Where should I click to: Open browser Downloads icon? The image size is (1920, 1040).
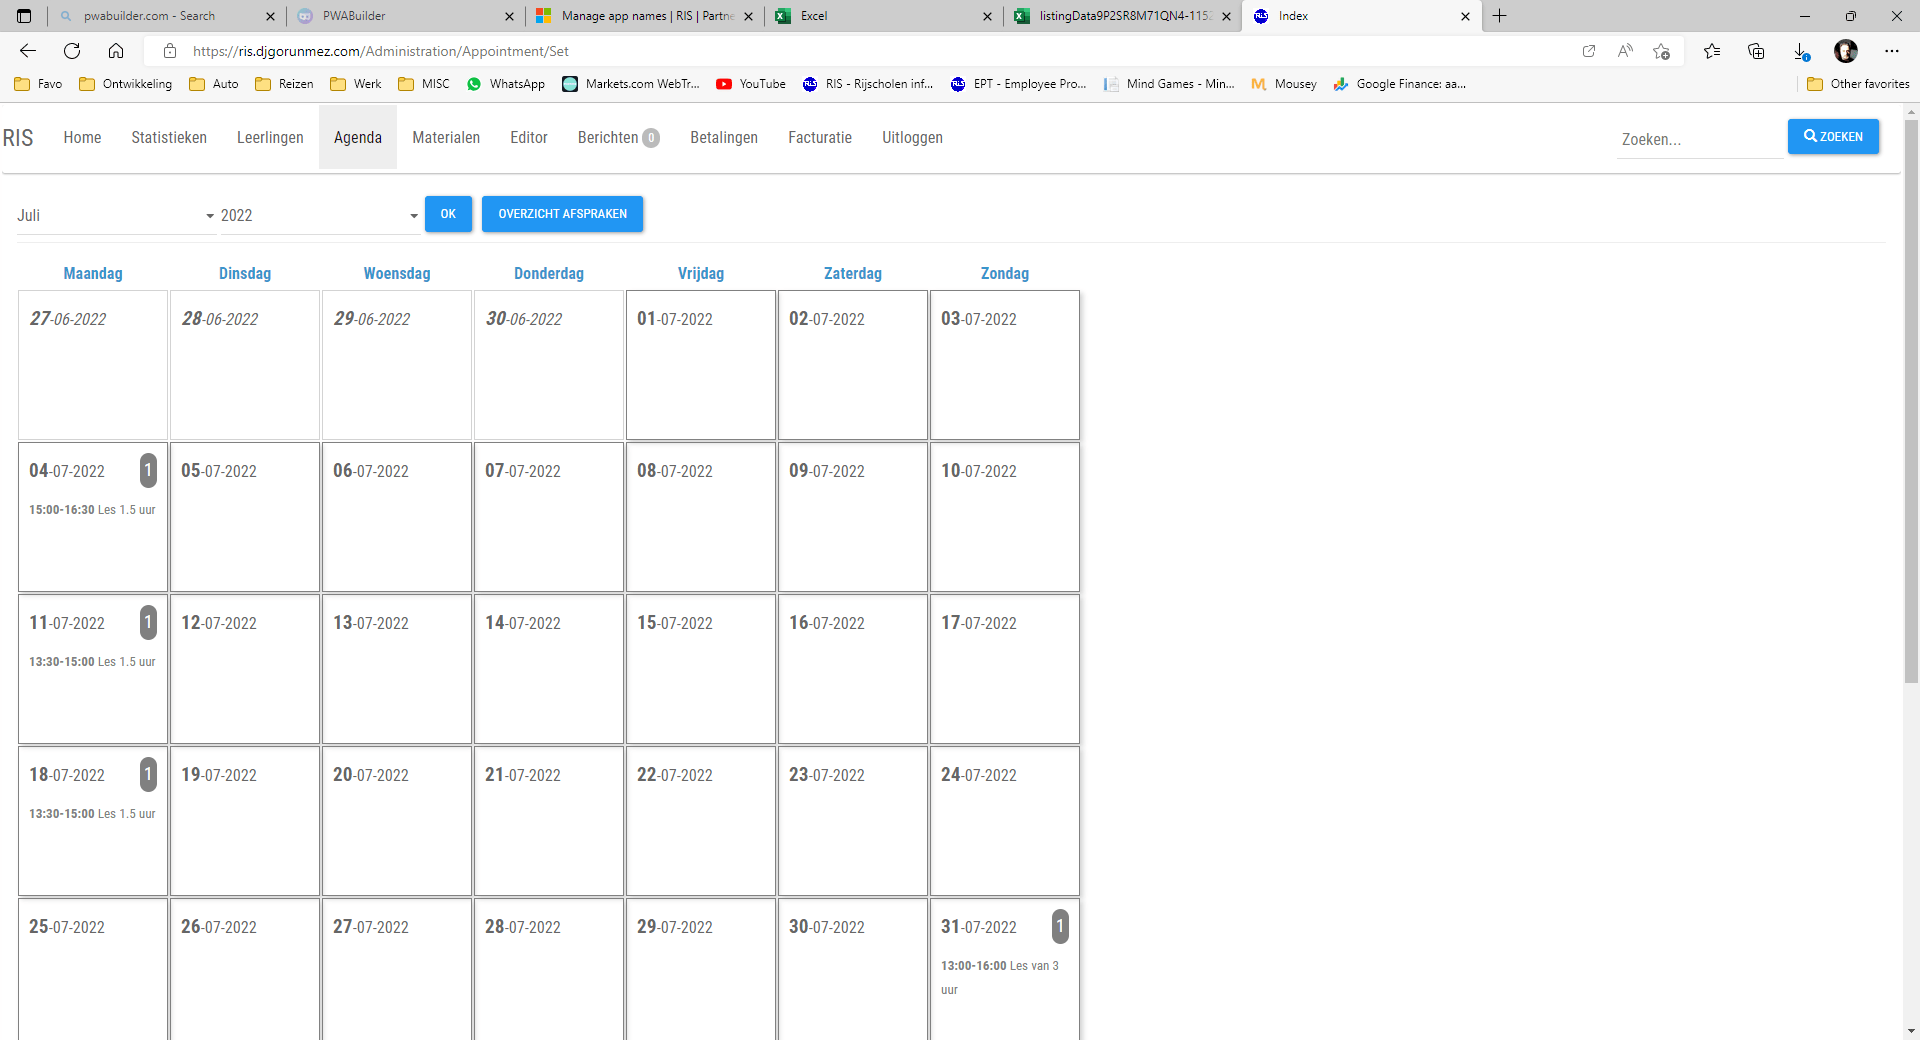pos(1800,51)
